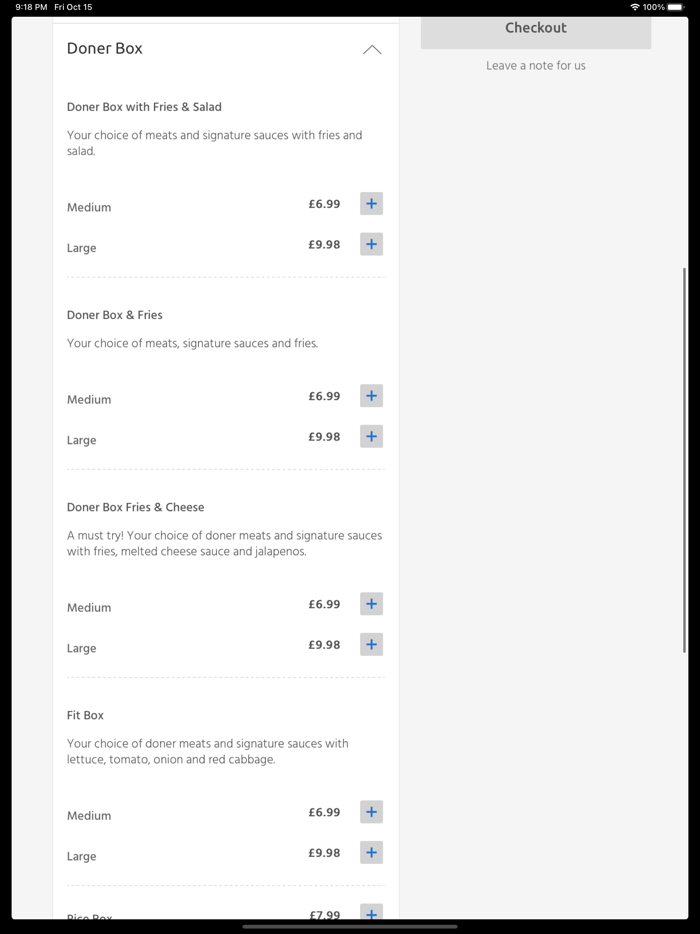
Task: Tap the Wi-Fi status icon
Action: tap(634, 7)
